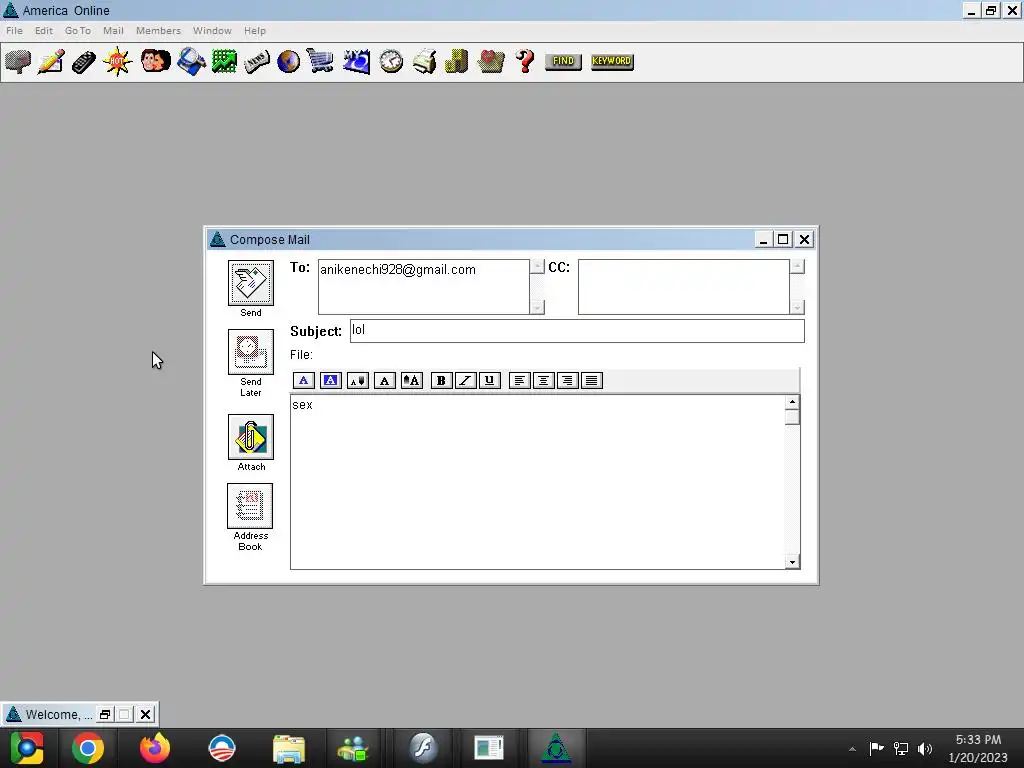Click the normal font size A icon

[385, 380]
